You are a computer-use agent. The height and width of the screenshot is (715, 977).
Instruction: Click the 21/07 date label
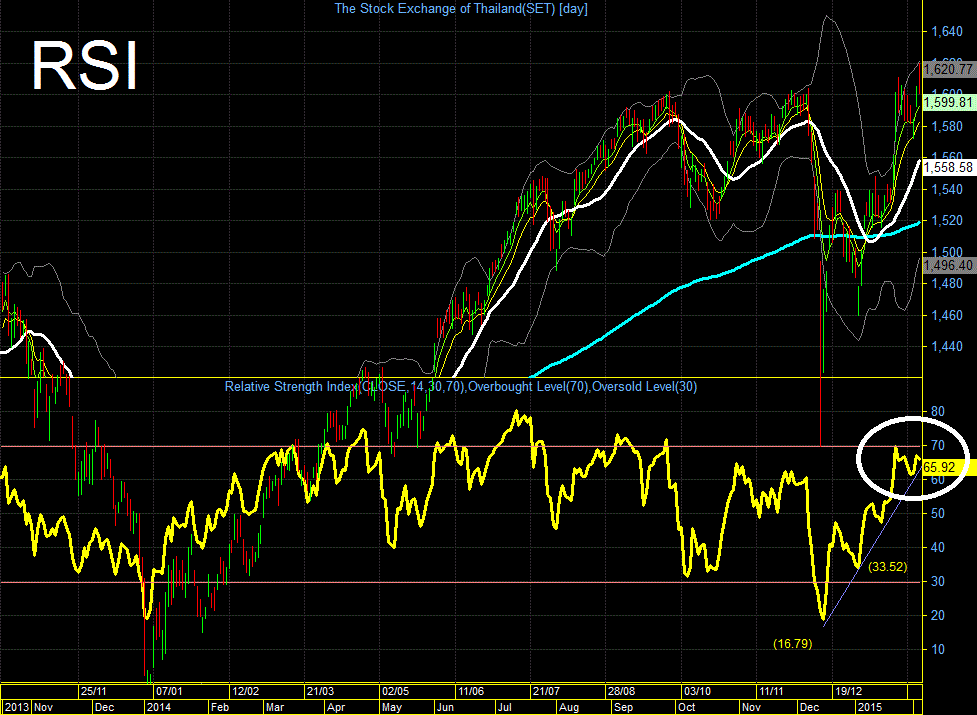[x=546, y=691]
